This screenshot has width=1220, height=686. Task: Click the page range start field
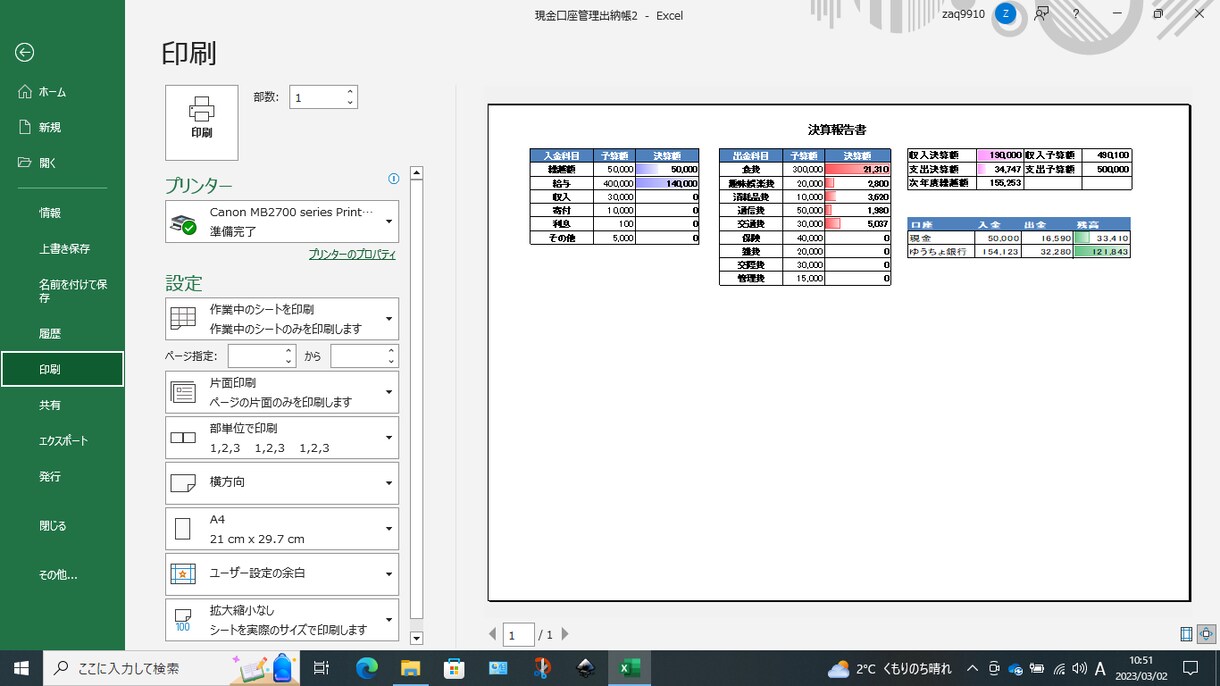pyautogui.click(x=262, y=356)
